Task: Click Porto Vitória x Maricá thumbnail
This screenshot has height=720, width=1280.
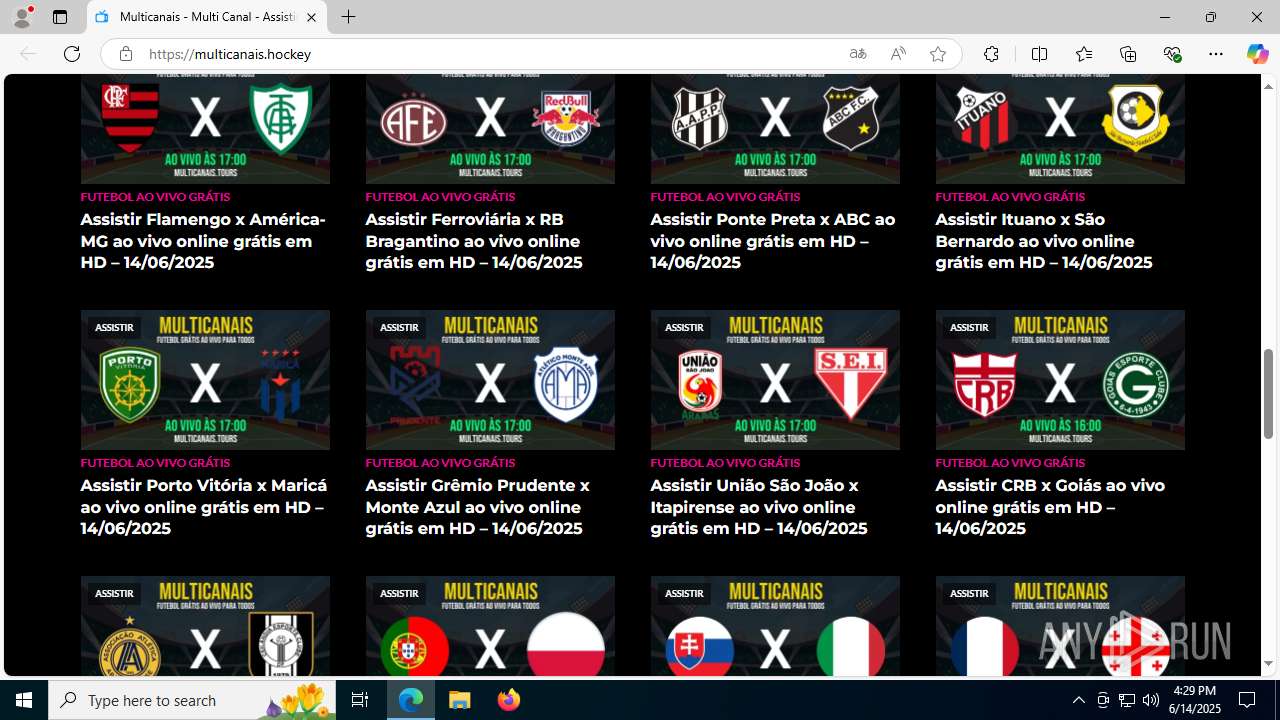Action: coord(205,380)
